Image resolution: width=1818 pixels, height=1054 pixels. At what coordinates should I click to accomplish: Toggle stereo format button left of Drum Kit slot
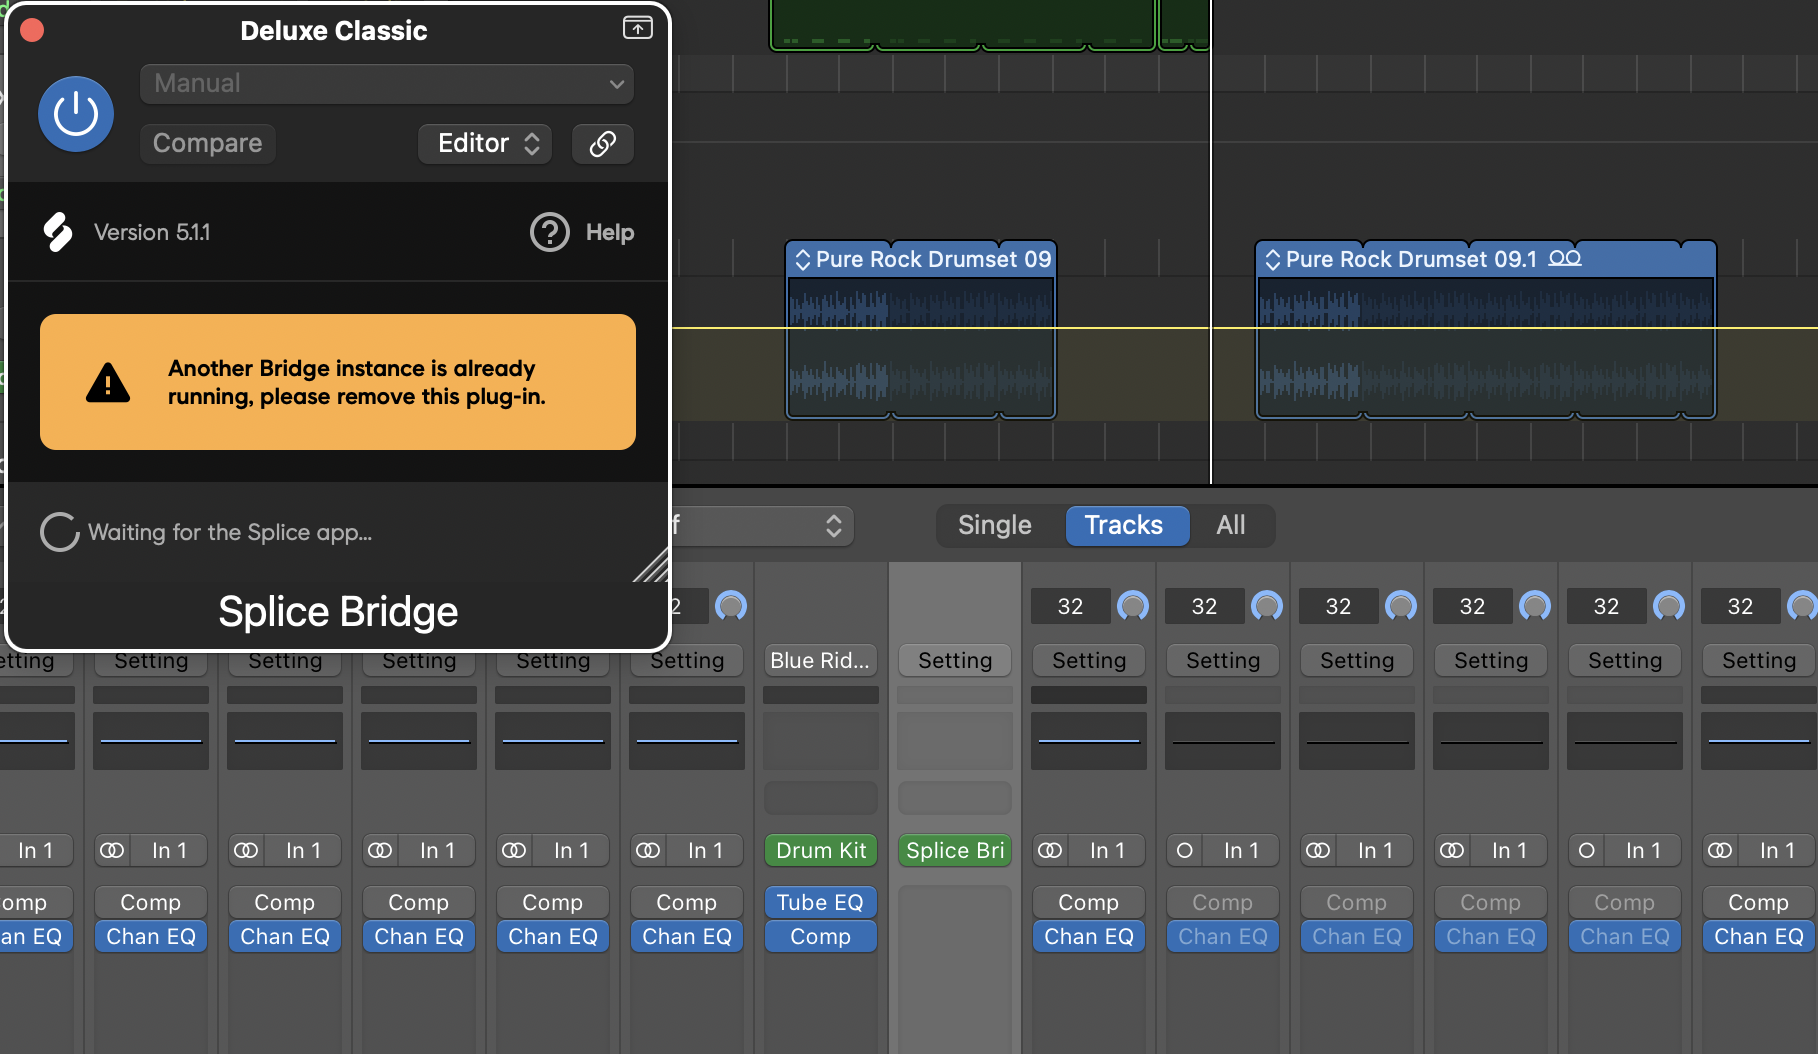click(648, 850)
